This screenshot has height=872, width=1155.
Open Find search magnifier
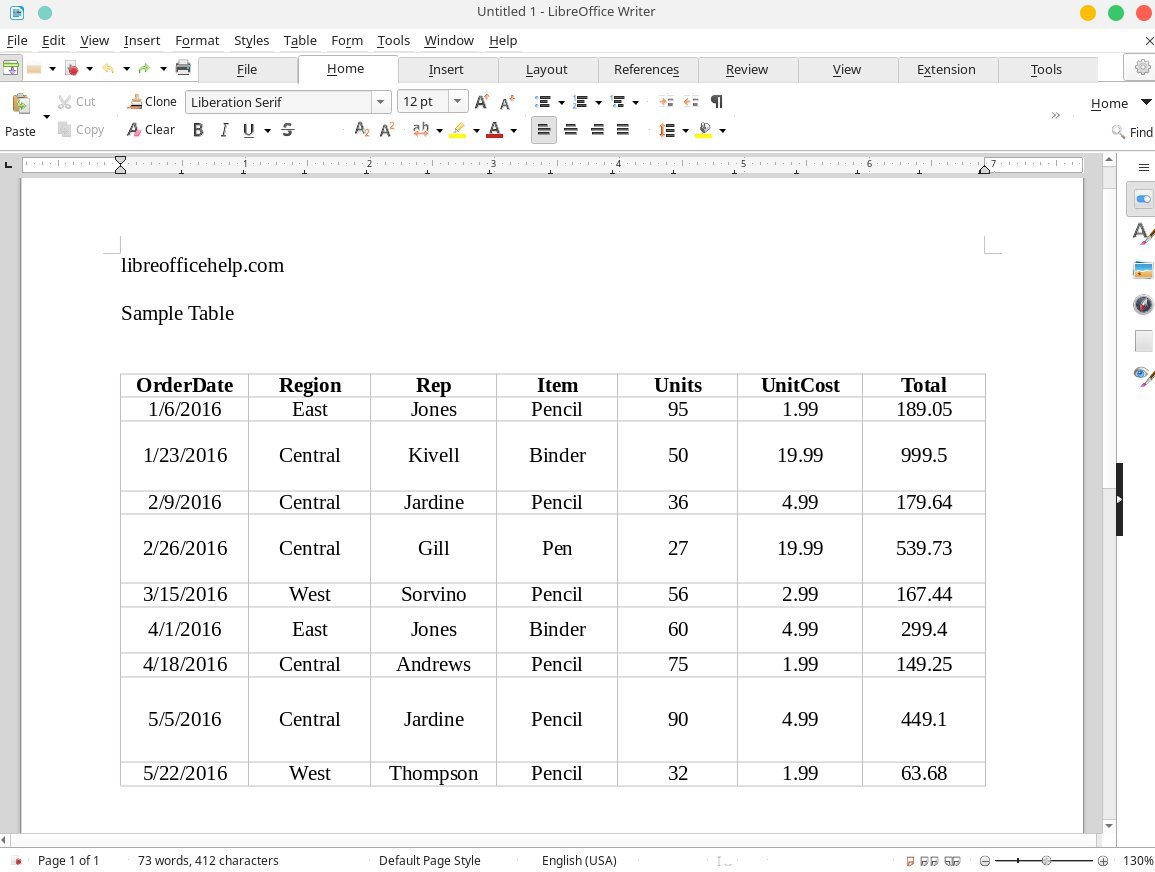pos(1132,132)
